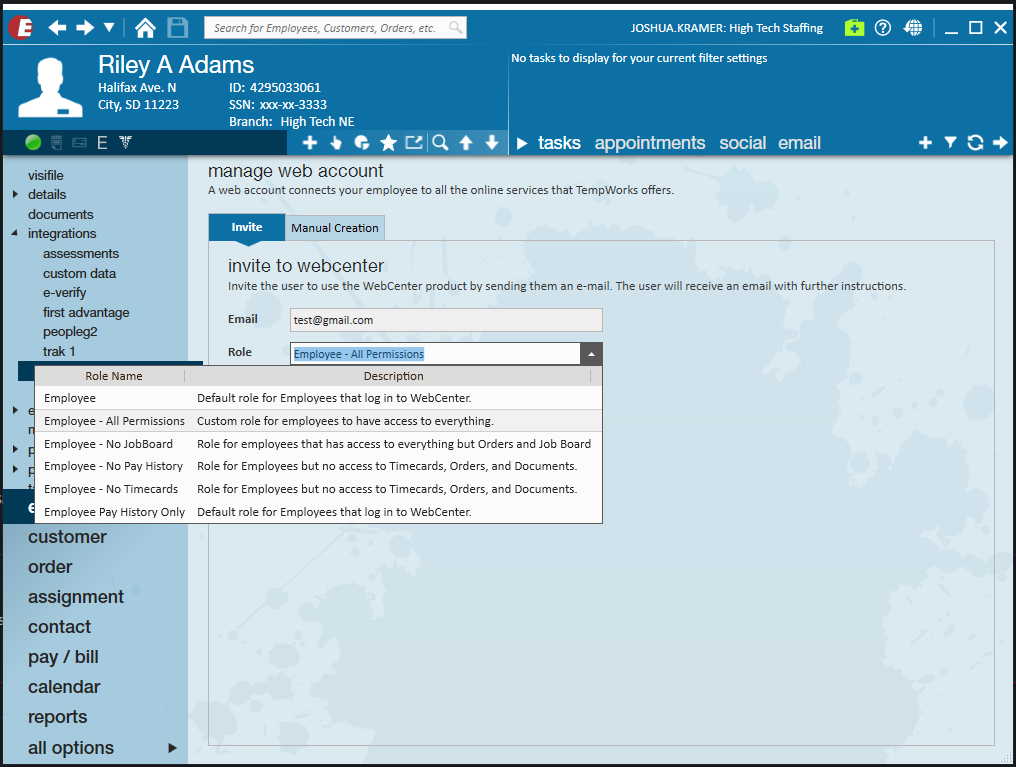Click the up arrow record icon

466,143
